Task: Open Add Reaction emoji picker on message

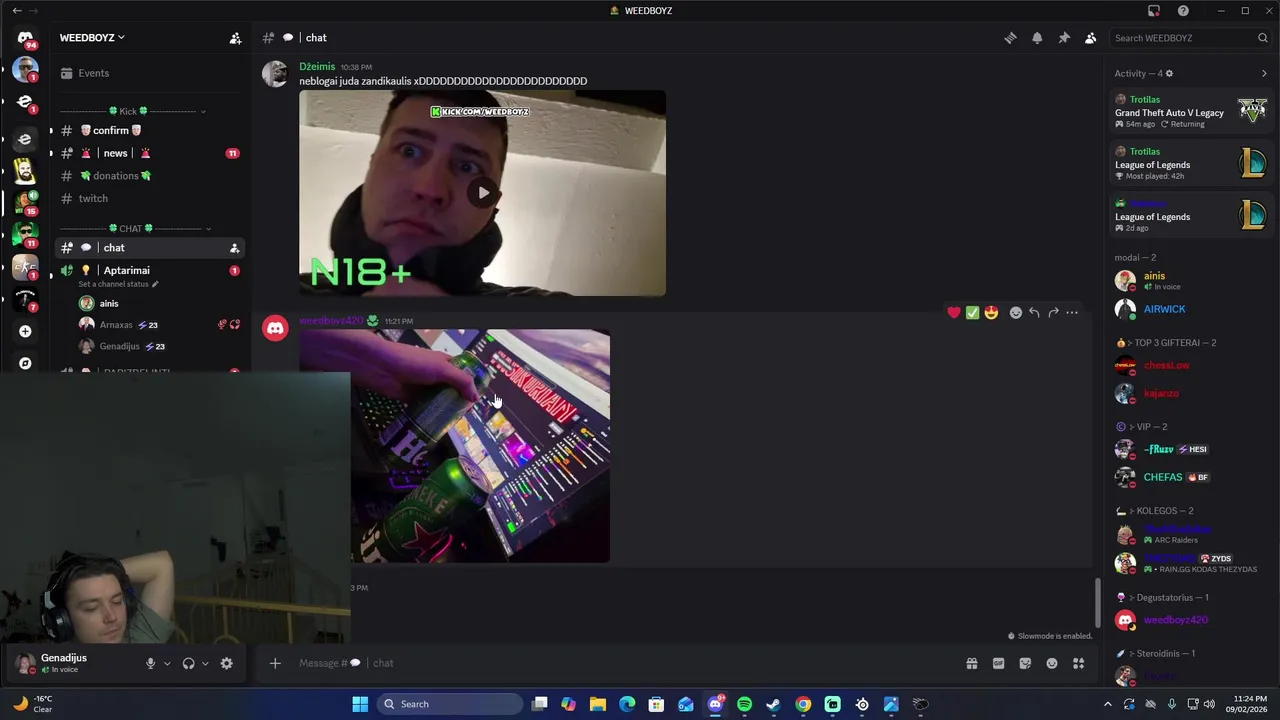Action: 1016,313
